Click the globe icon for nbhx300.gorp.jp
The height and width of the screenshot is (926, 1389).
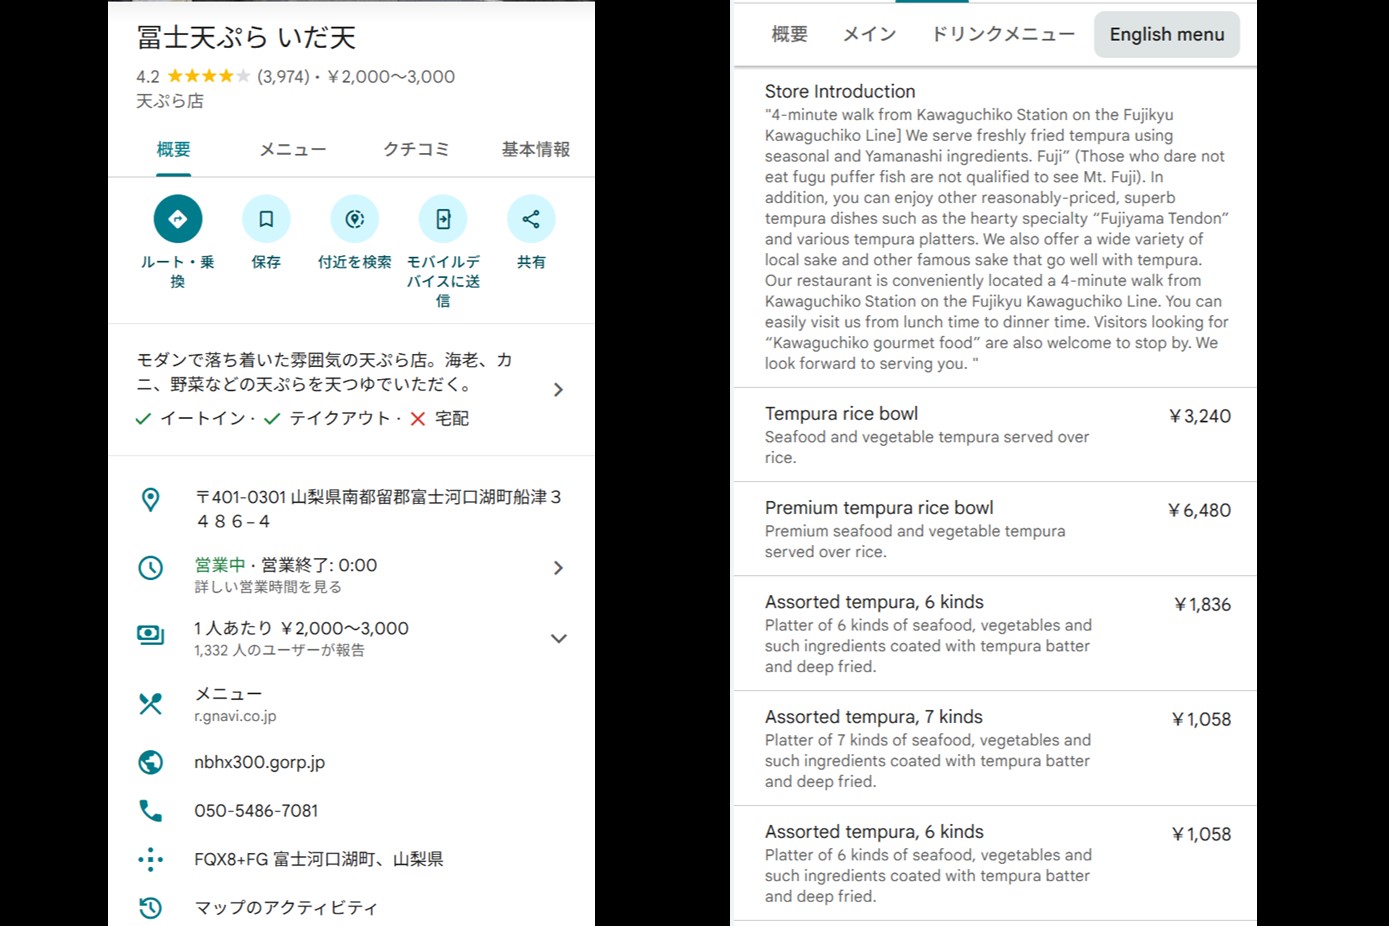[x=151, y=762]
